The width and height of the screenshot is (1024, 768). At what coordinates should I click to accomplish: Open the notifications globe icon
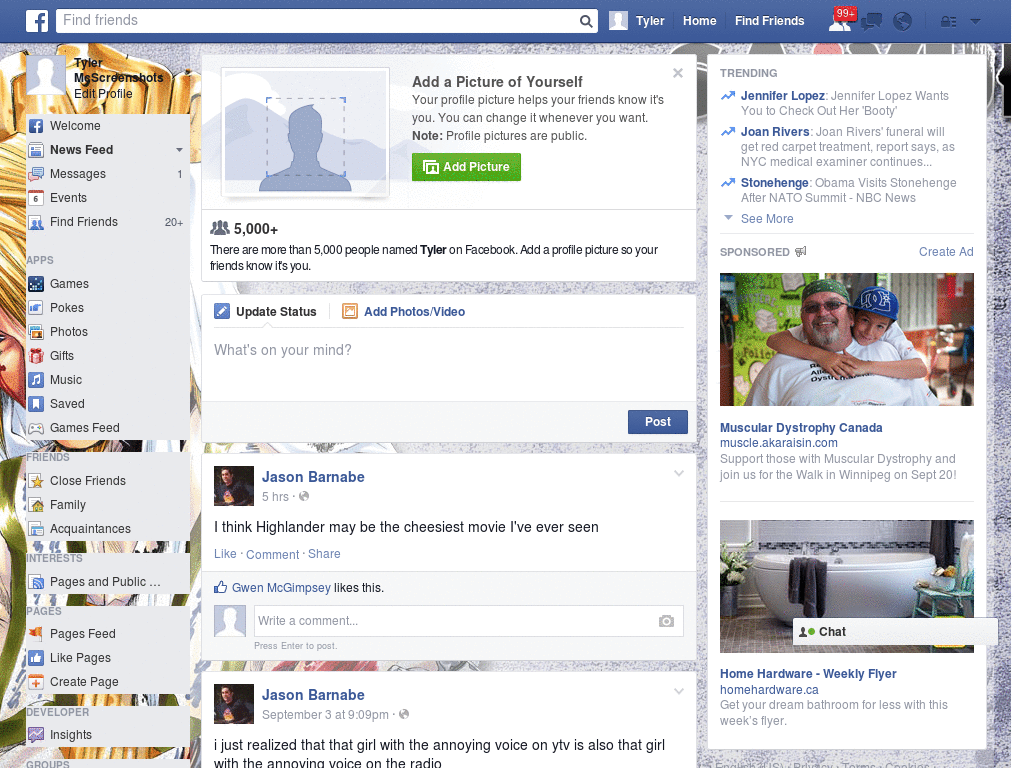[x=902, y=22]
